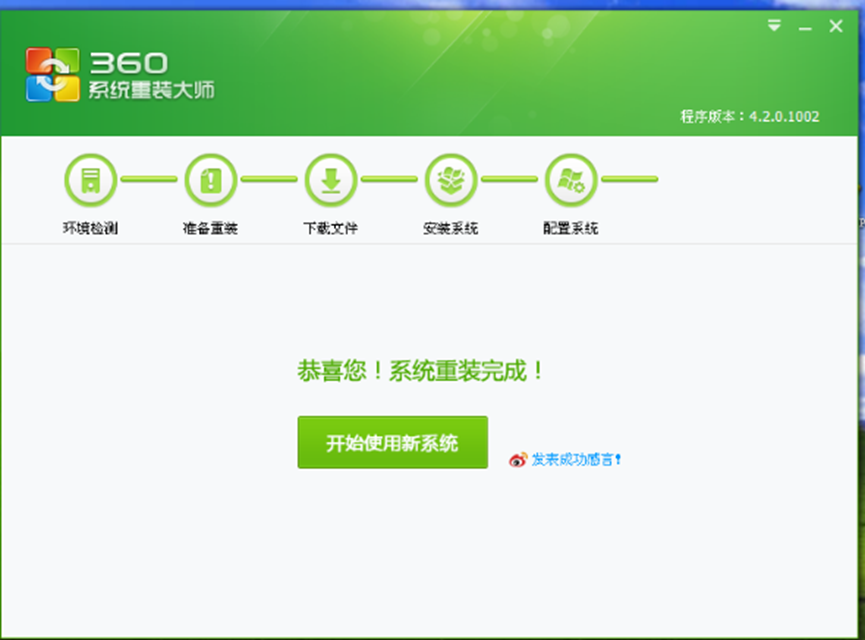Click the 环境检测 step circle icon
The width and height of the screenshot is (865, 640).
click(91, 180)
